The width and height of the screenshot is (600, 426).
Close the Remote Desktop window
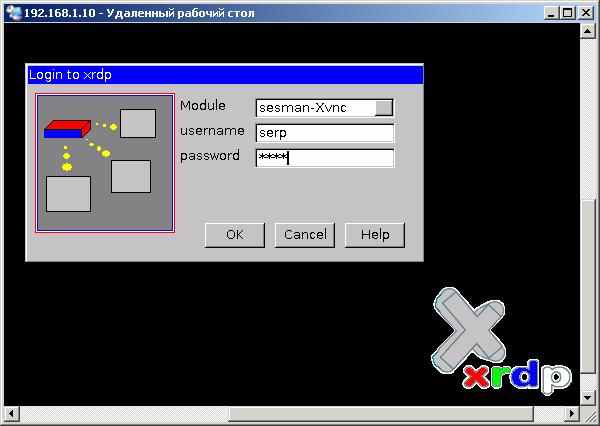(x=585, y=13)
